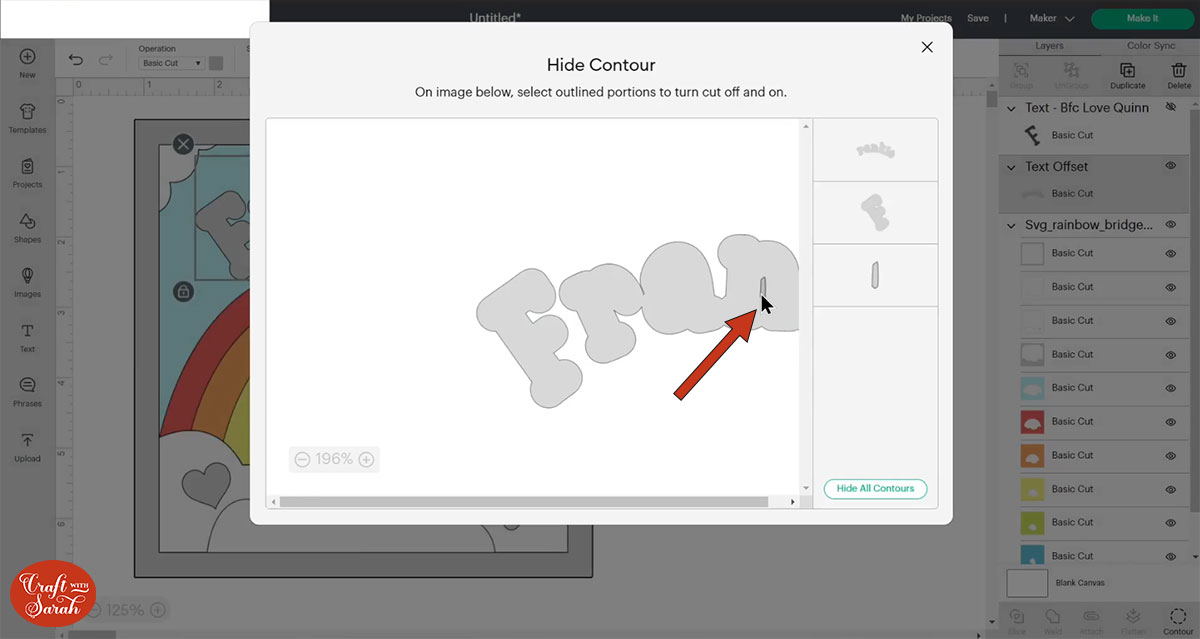Switch to the Color Sync tab
The height and width of the screenshot is (639, 1200).
coord(1150,45)
